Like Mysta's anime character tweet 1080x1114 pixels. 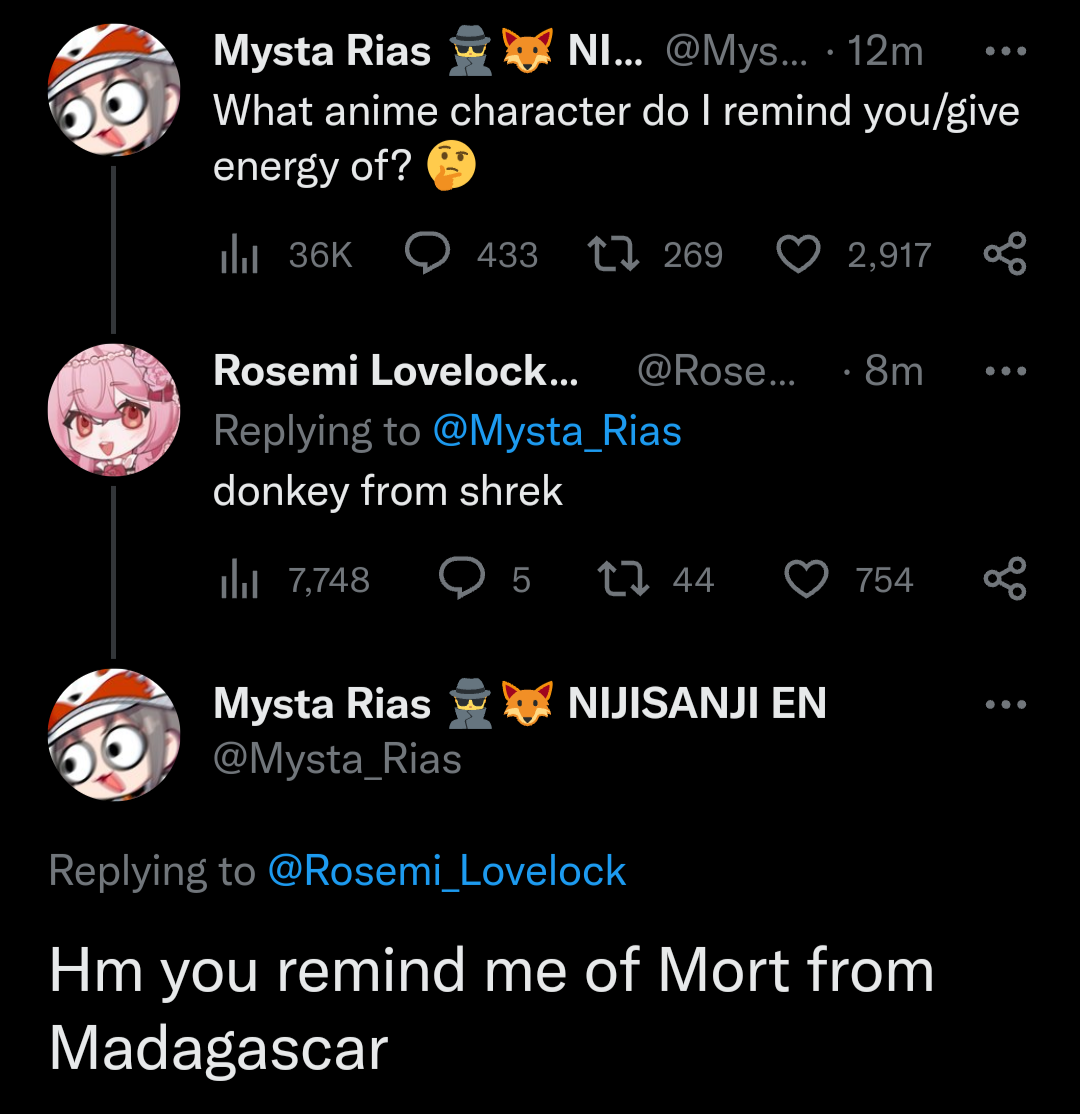[x=798, y=254]
